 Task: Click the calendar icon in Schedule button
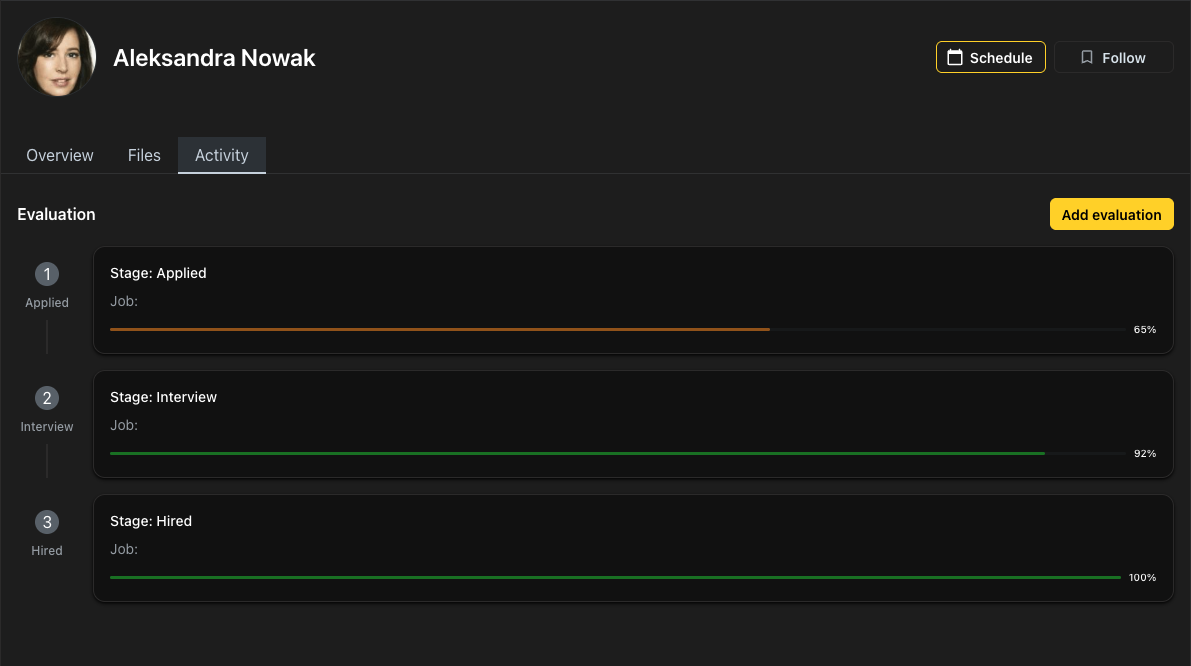(955, 58)
